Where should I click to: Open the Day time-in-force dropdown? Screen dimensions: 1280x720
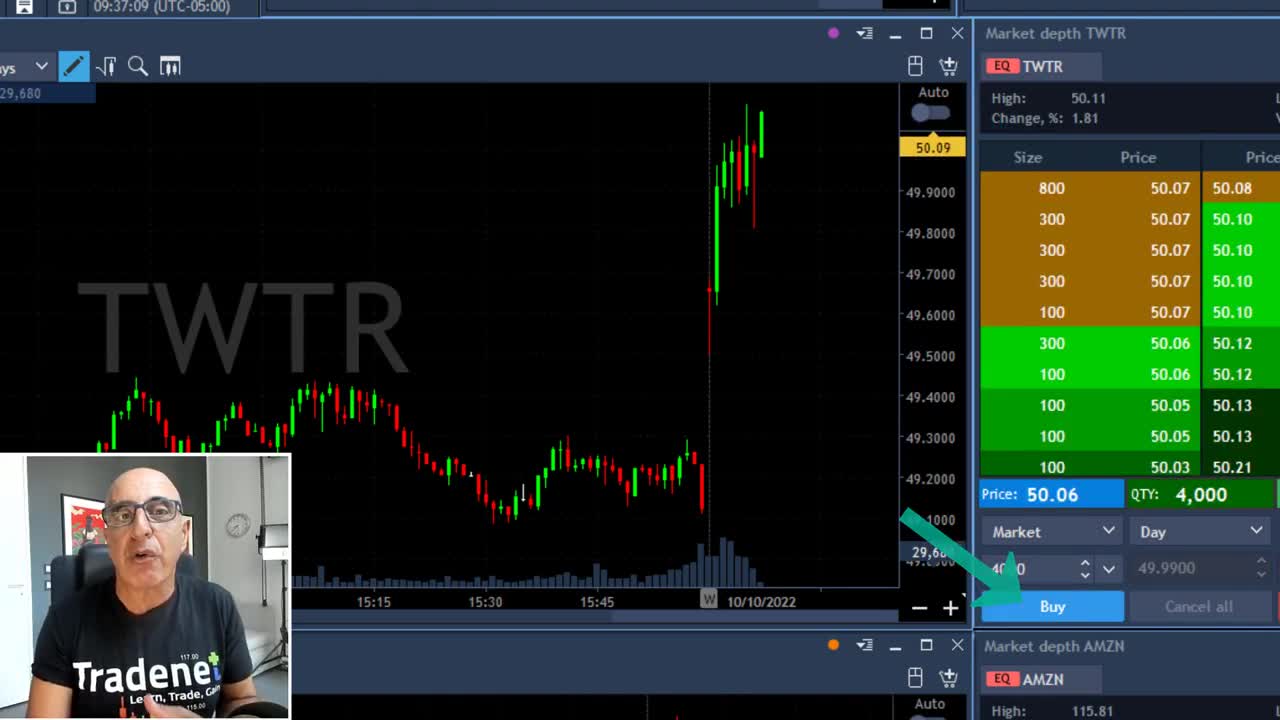tap(1201, 532)
